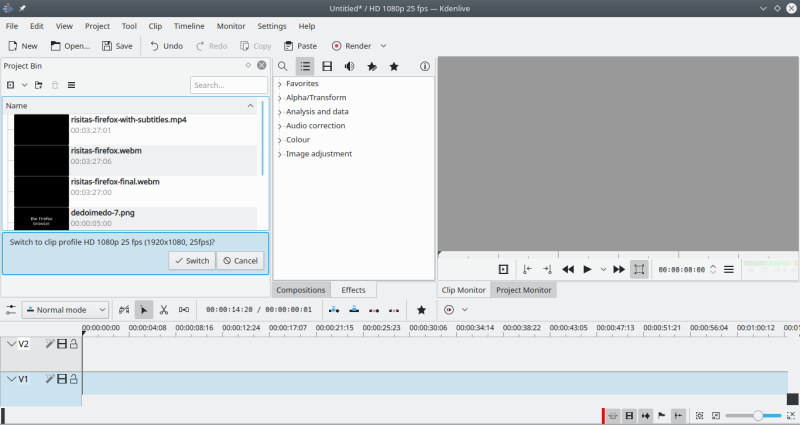Viewport: 800px width, 425px height.
Task: Toggle the lock on track V2
Action: [x=74, y=344]
